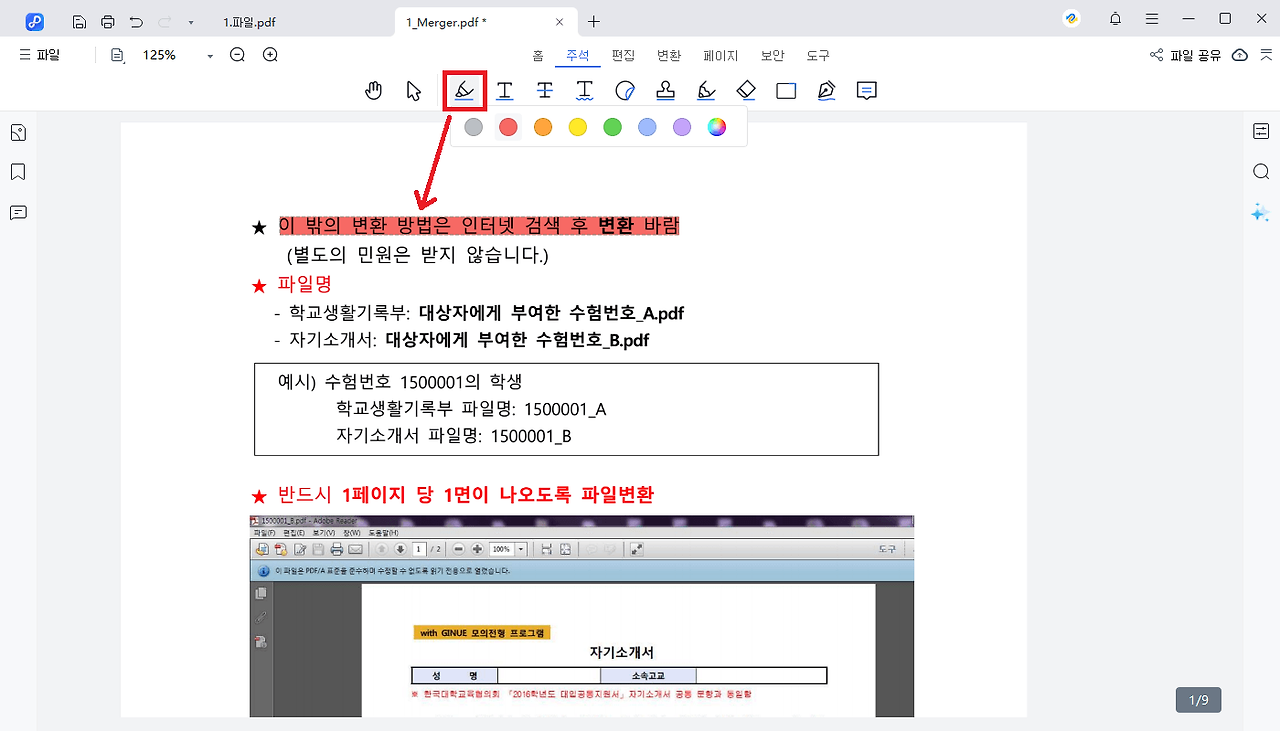Open comments list in left sidebar
This screenshot has width=1280, height=731.
[18, 212]
